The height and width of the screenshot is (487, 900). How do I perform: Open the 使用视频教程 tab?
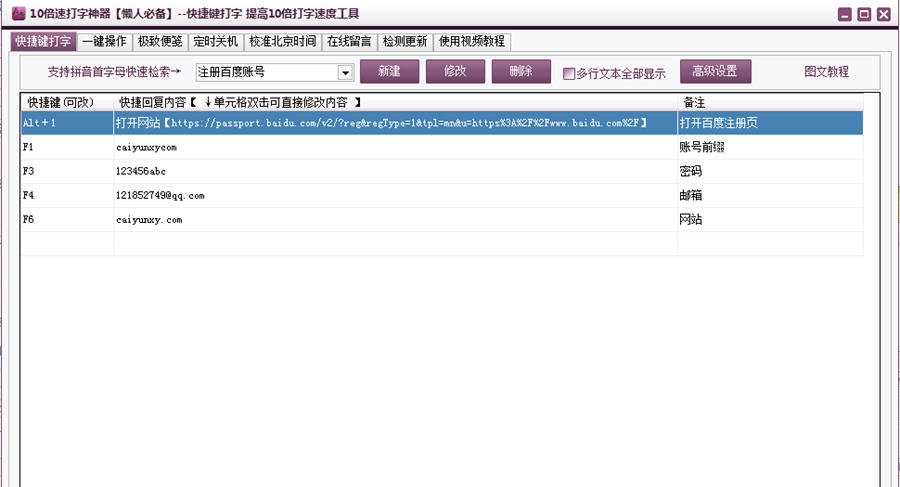coord(472,41)
